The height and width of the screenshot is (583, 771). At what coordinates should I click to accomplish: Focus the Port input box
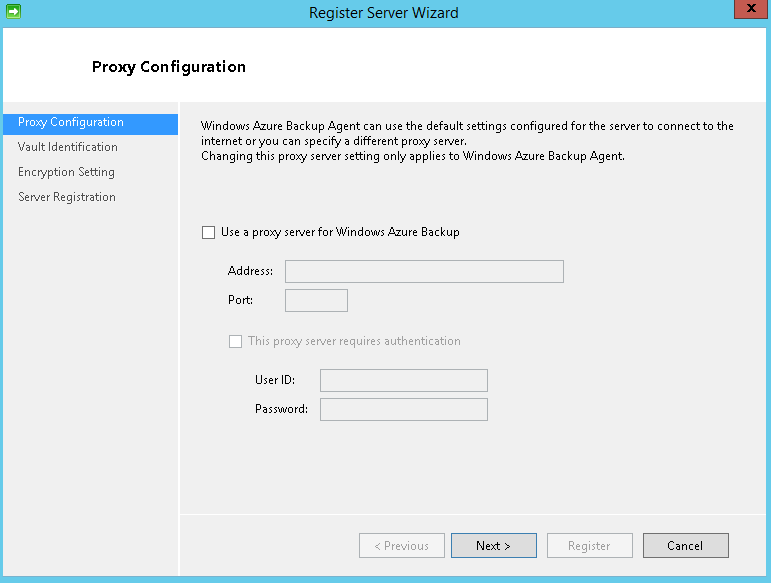click(x=316, y=300)
